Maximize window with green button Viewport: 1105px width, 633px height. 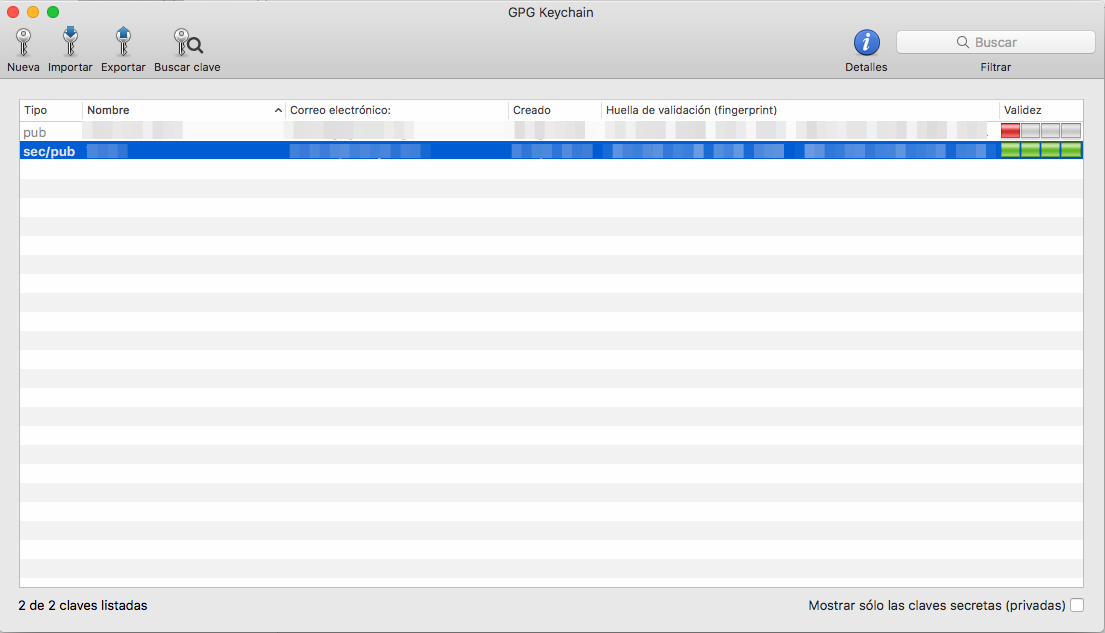point(53,12)
